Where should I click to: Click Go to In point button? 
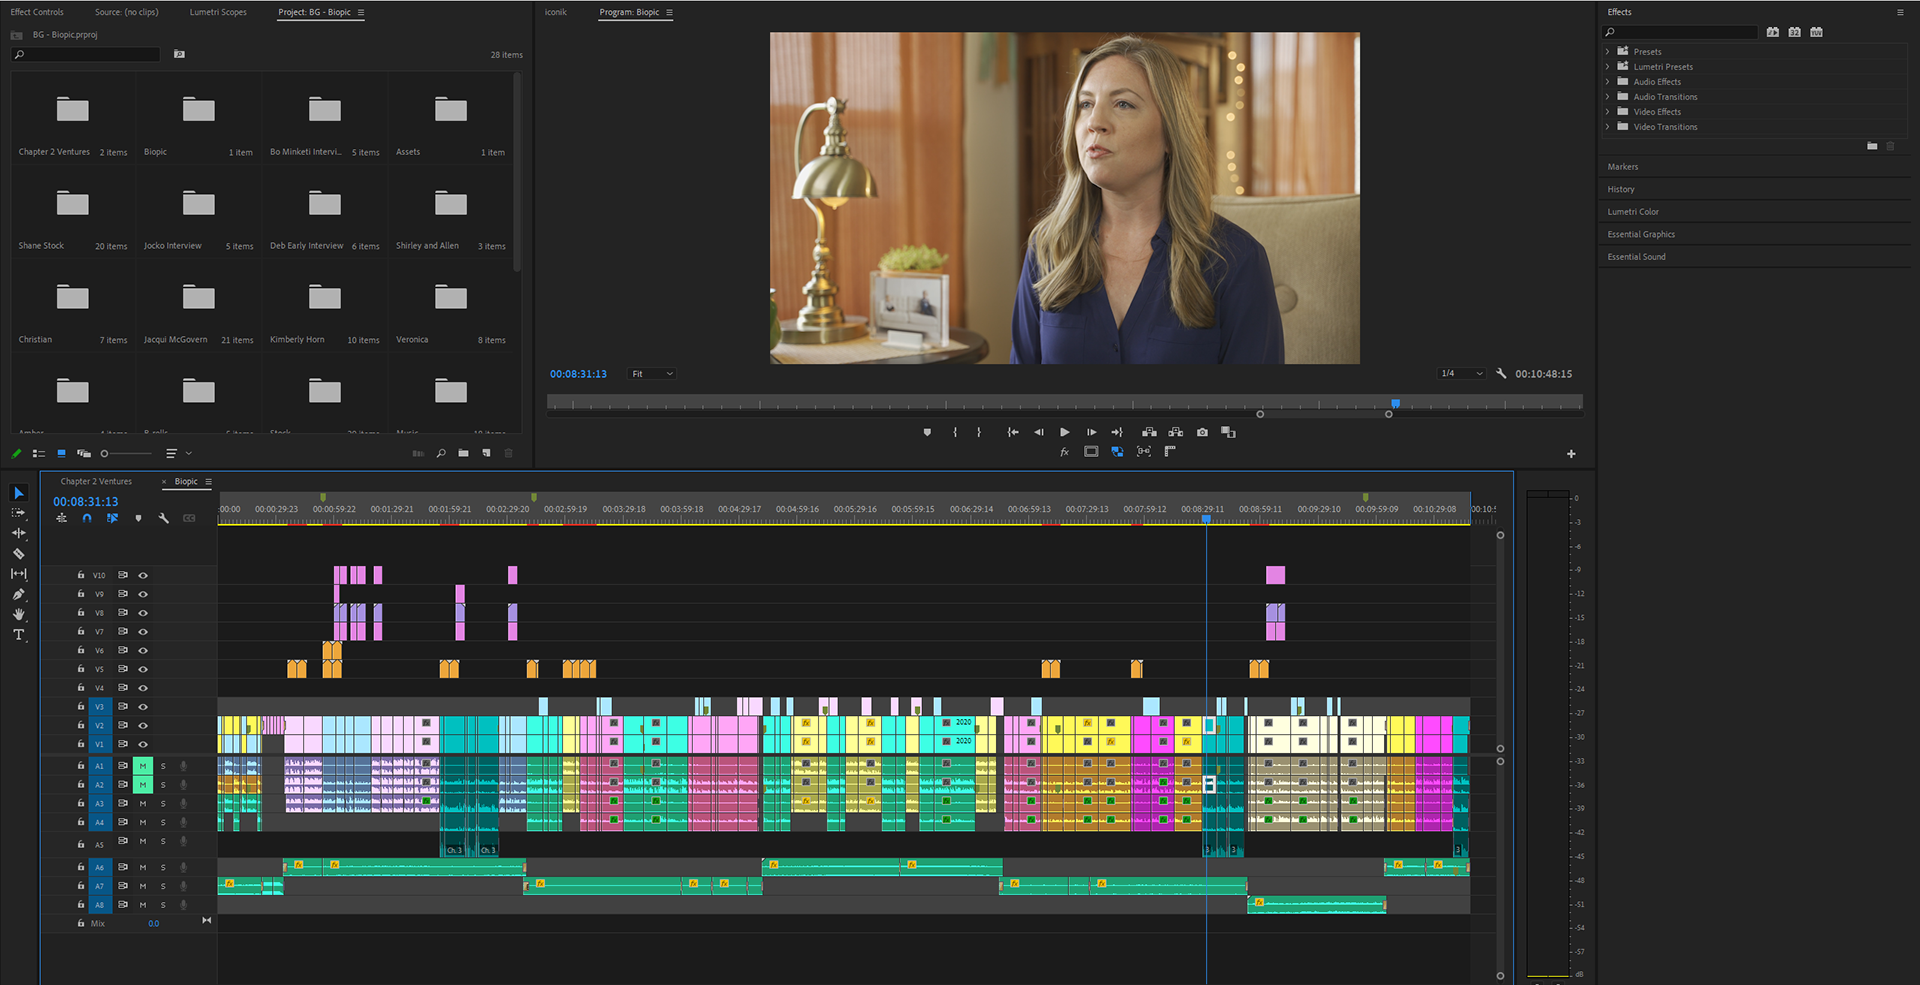(1013, 432)
